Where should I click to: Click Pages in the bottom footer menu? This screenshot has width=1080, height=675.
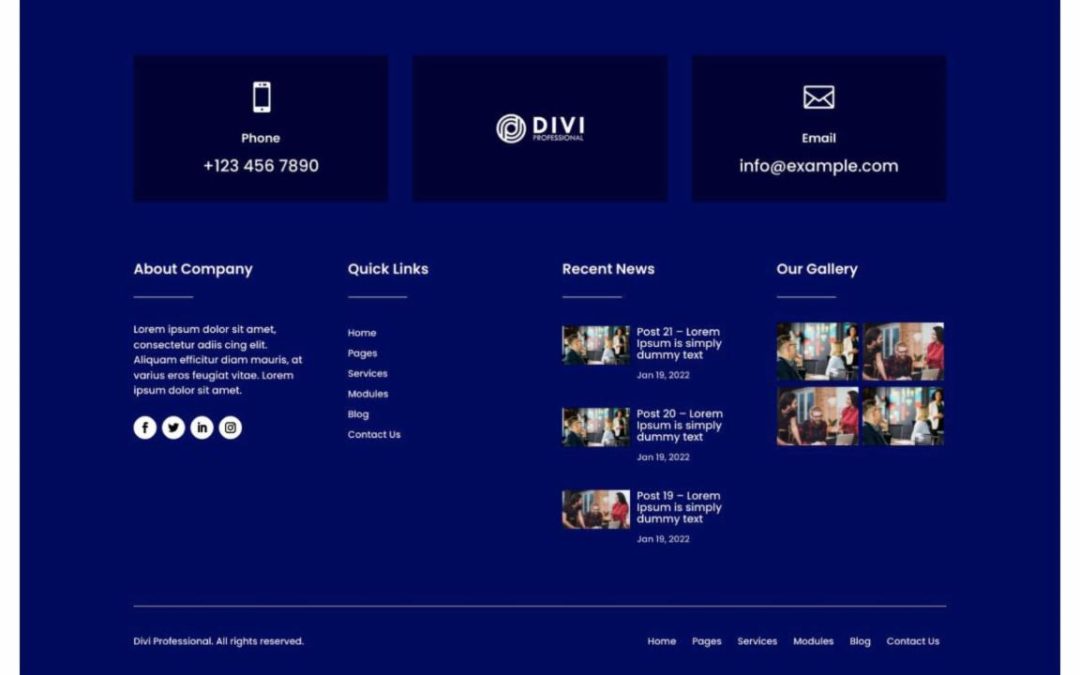pyautogui.click(x=707, y=641)
